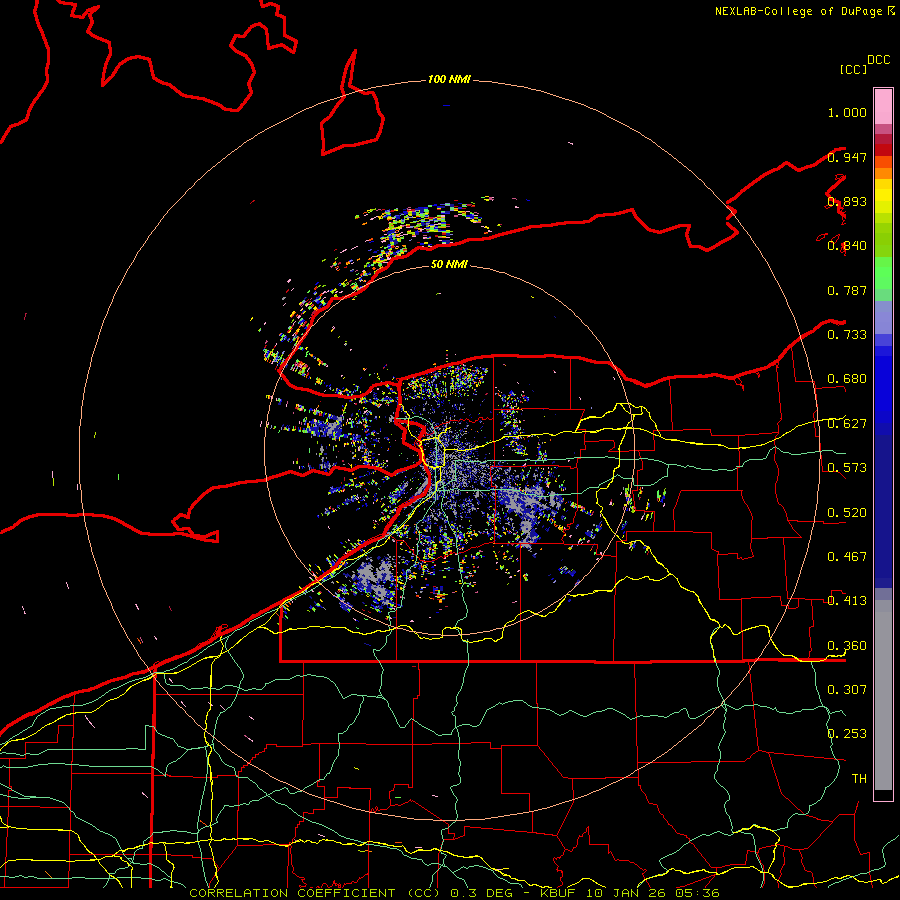Screen dimensions: 900x900
Task: Select the 0.307 scale value
Action: 847,689
